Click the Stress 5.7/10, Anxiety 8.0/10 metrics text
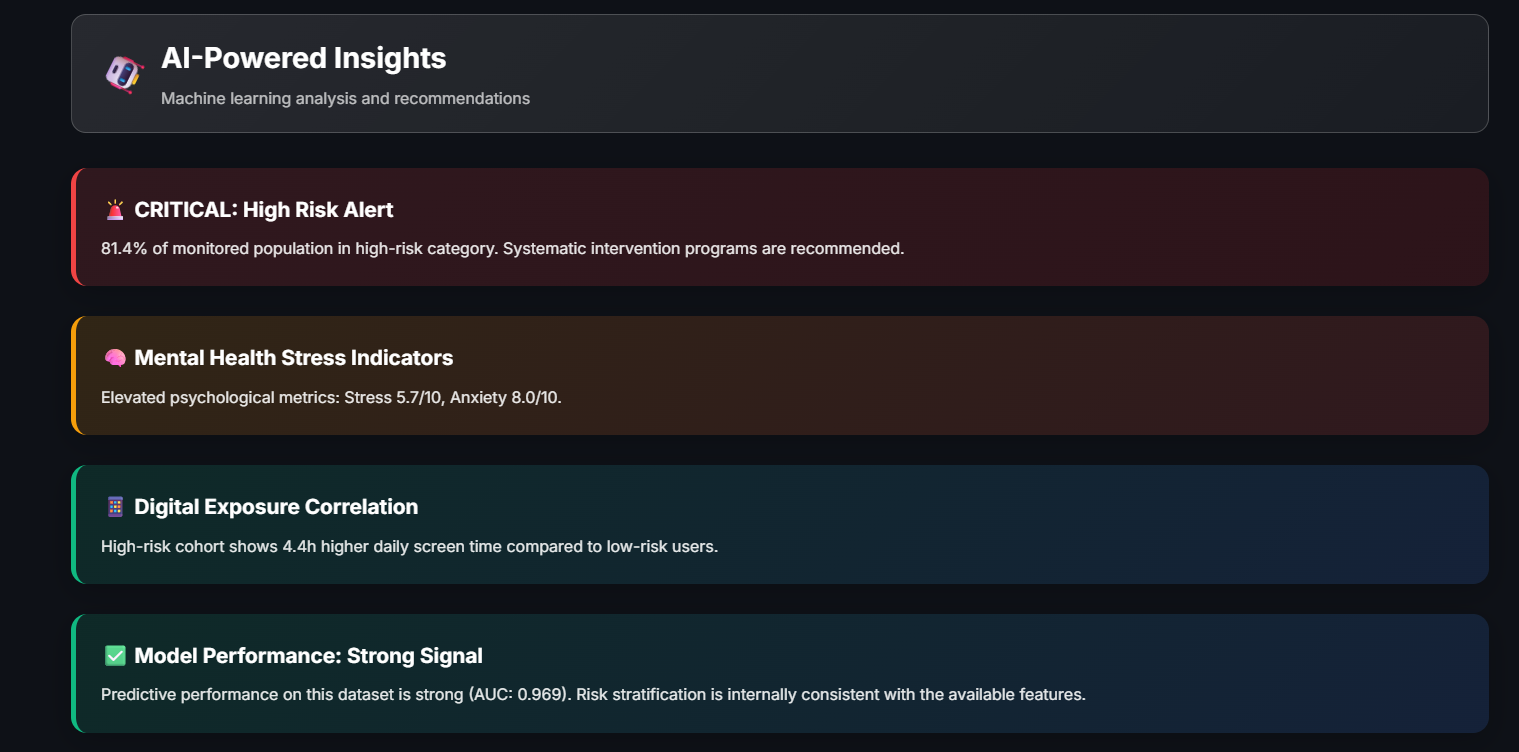This screenshot has height=752, width=1519. coord(452,397)
